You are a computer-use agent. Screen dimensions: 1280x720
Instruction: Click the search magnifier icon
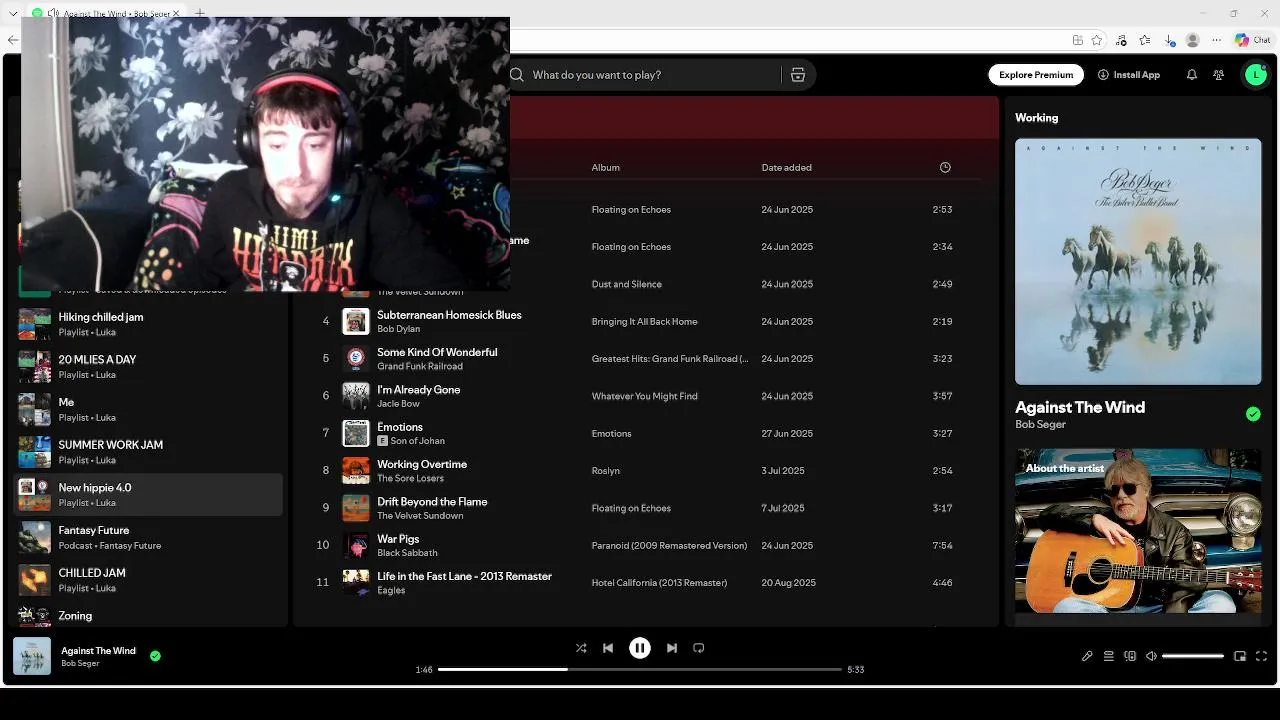(517, 75)
